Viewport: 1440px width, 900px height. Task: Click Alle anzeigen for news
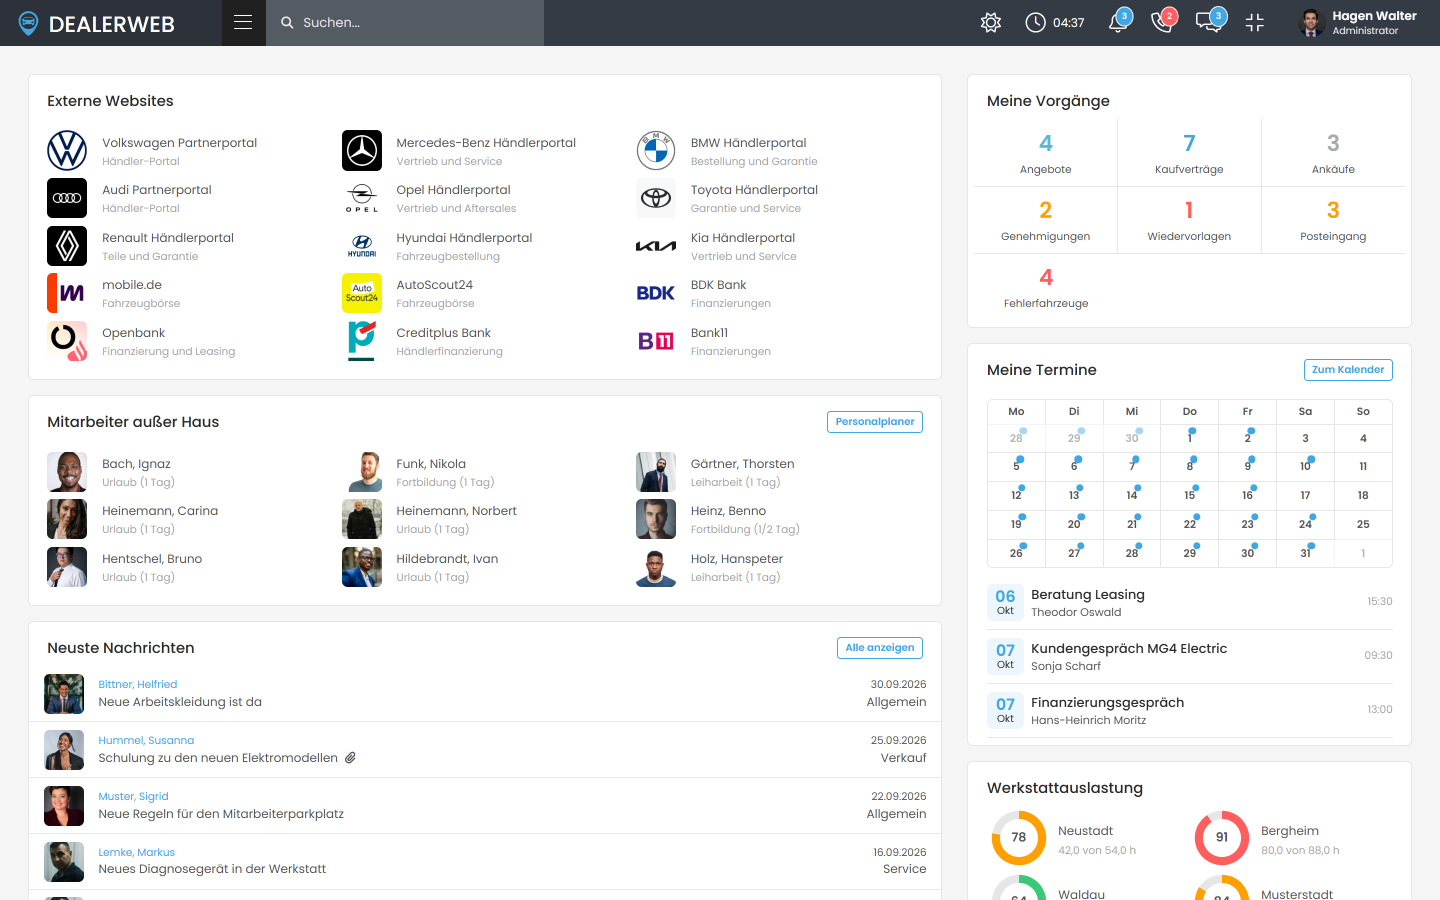(x=880, y=648)
